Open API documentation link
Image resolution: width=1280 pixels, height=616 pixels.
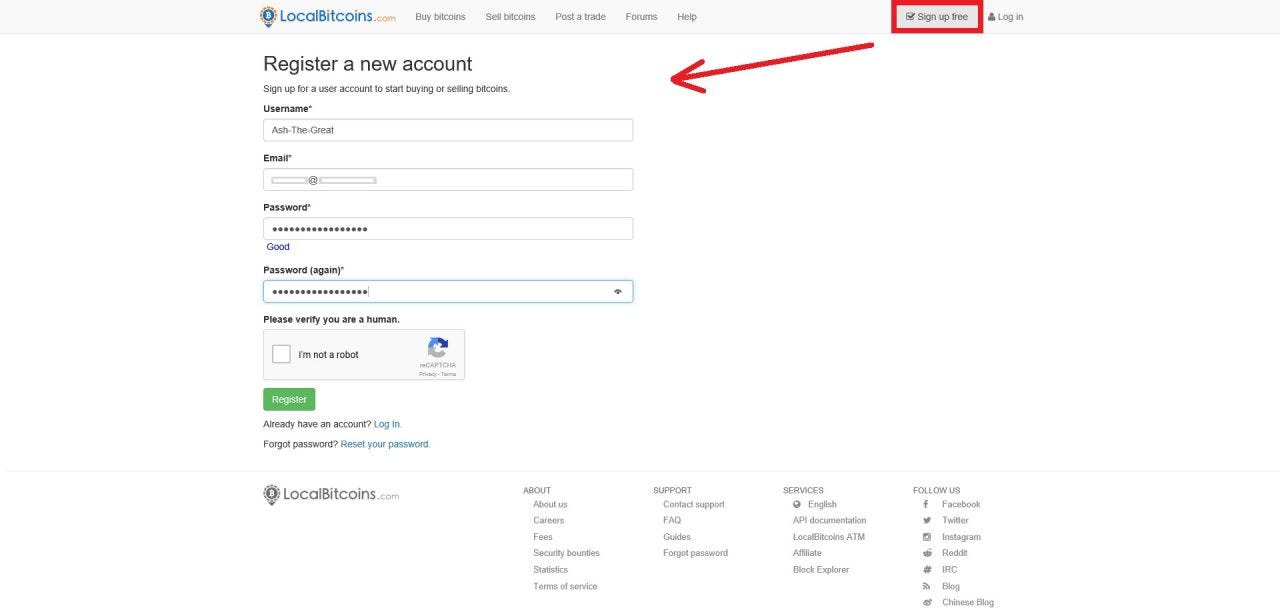click(830, 520)
